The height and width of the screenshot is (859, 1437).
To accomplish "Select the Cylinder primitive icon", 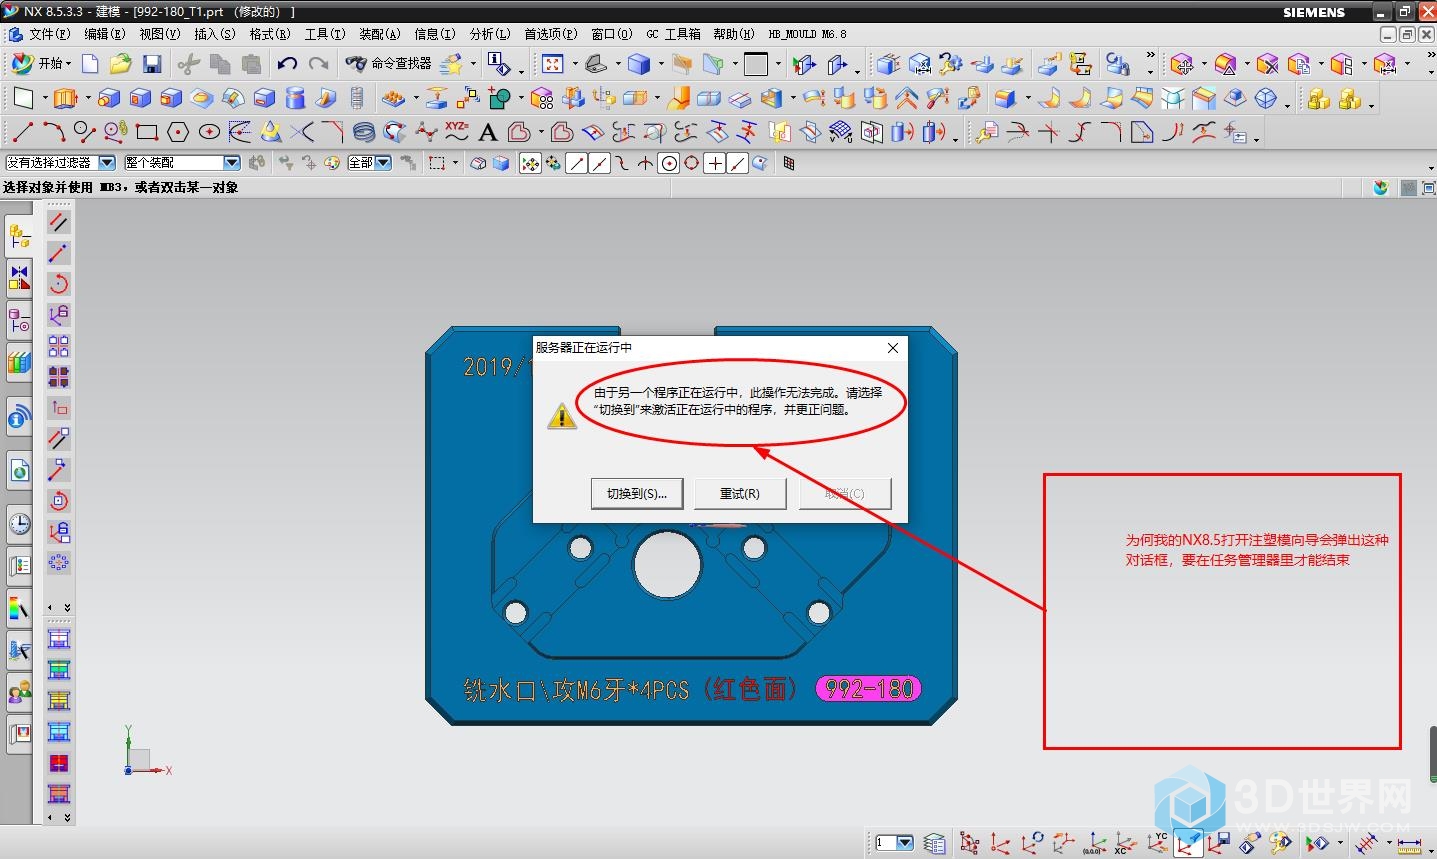I will [295, 98].
